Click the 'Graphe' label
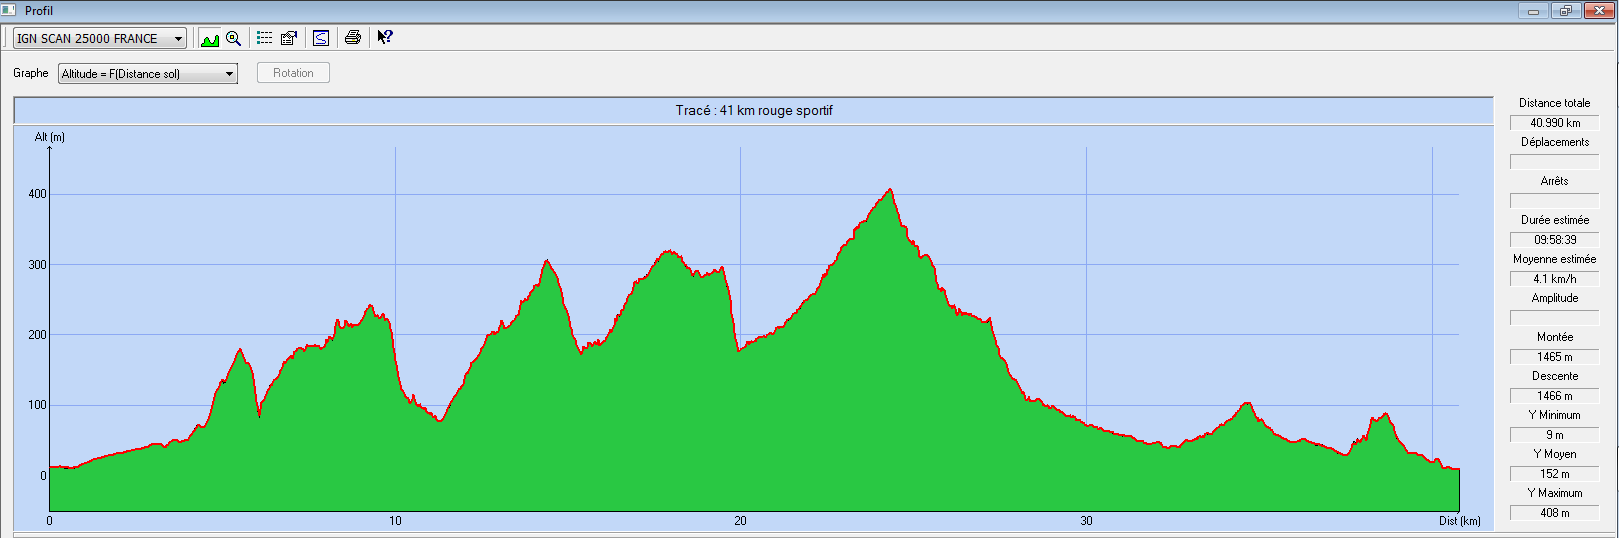Viewport: 1619px width, 538px height. 31,73
